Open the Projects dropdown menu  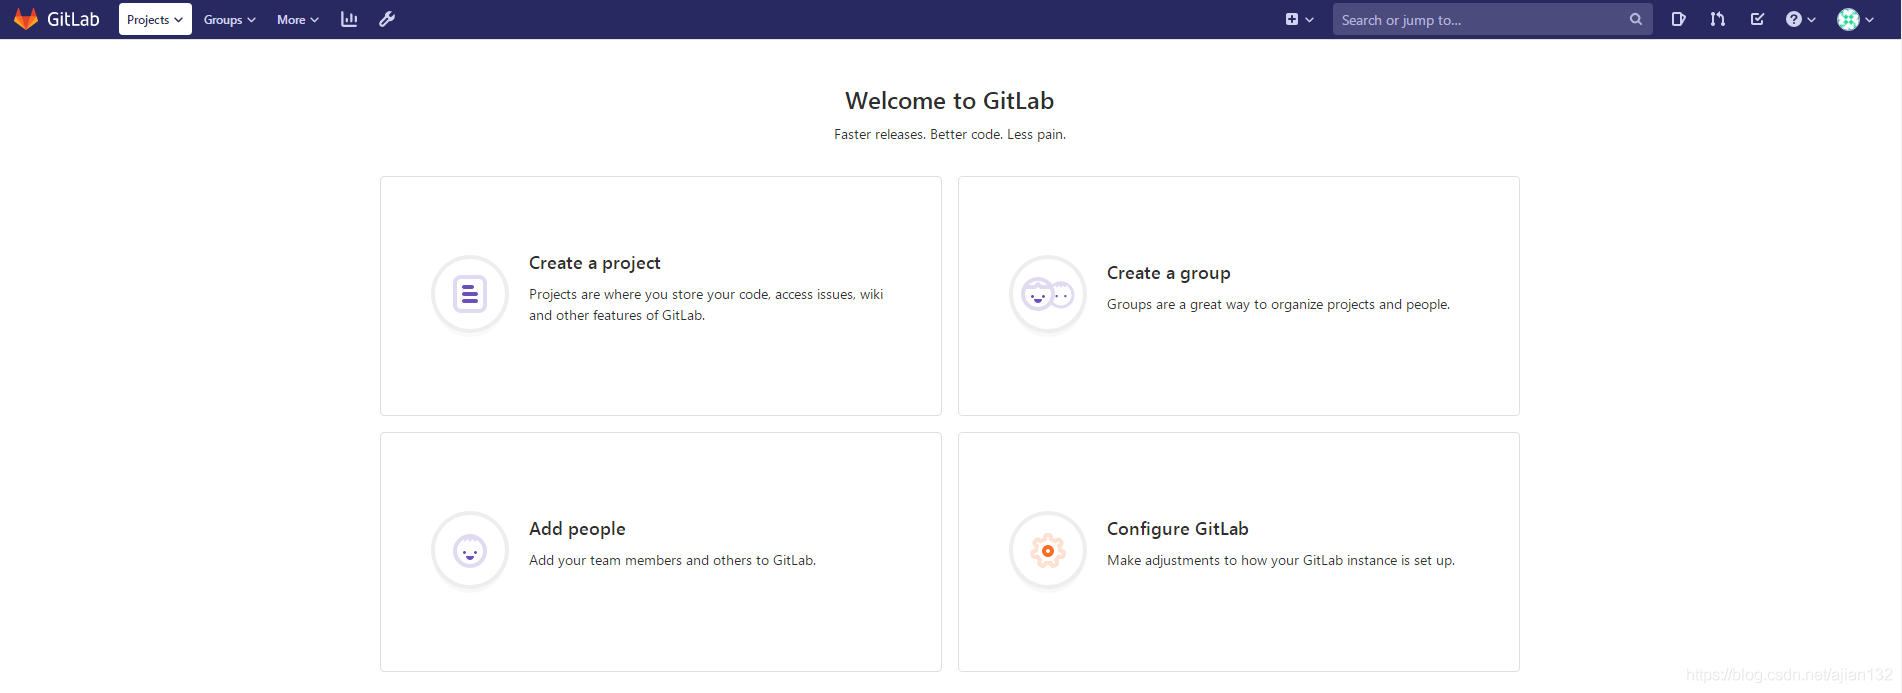pos(155,19)
